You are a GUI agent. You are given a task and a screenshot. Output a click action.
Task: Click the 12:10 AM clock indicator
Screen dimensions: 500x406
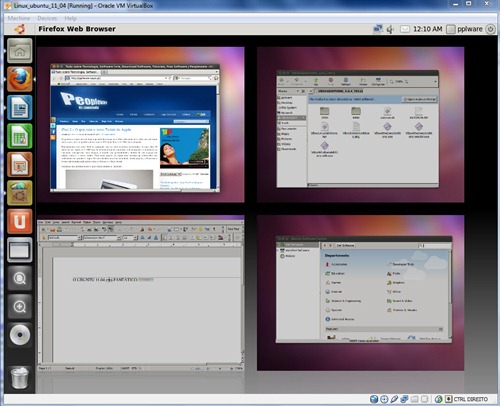[427, 29]
